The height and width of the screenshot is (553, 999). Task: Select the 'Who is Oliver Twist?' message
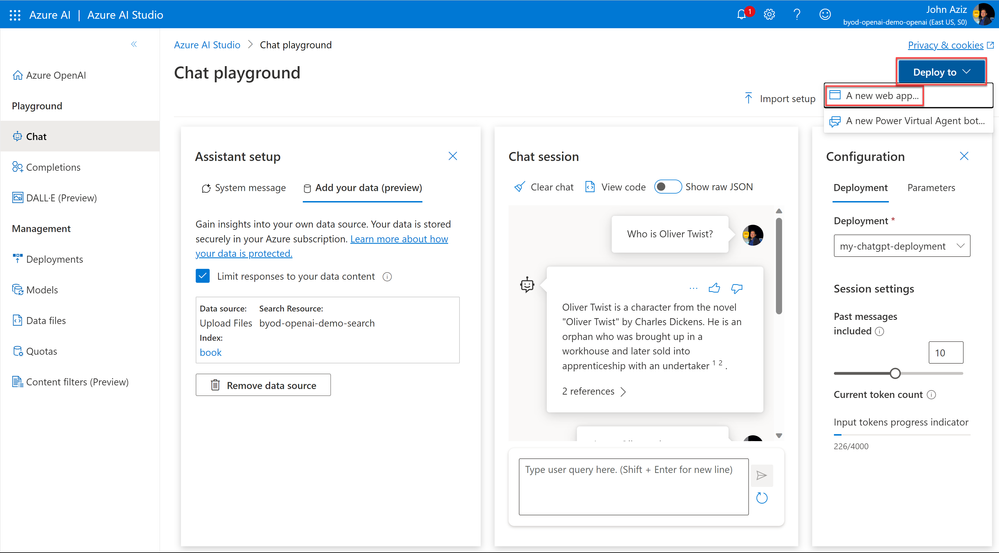(670, 234)
